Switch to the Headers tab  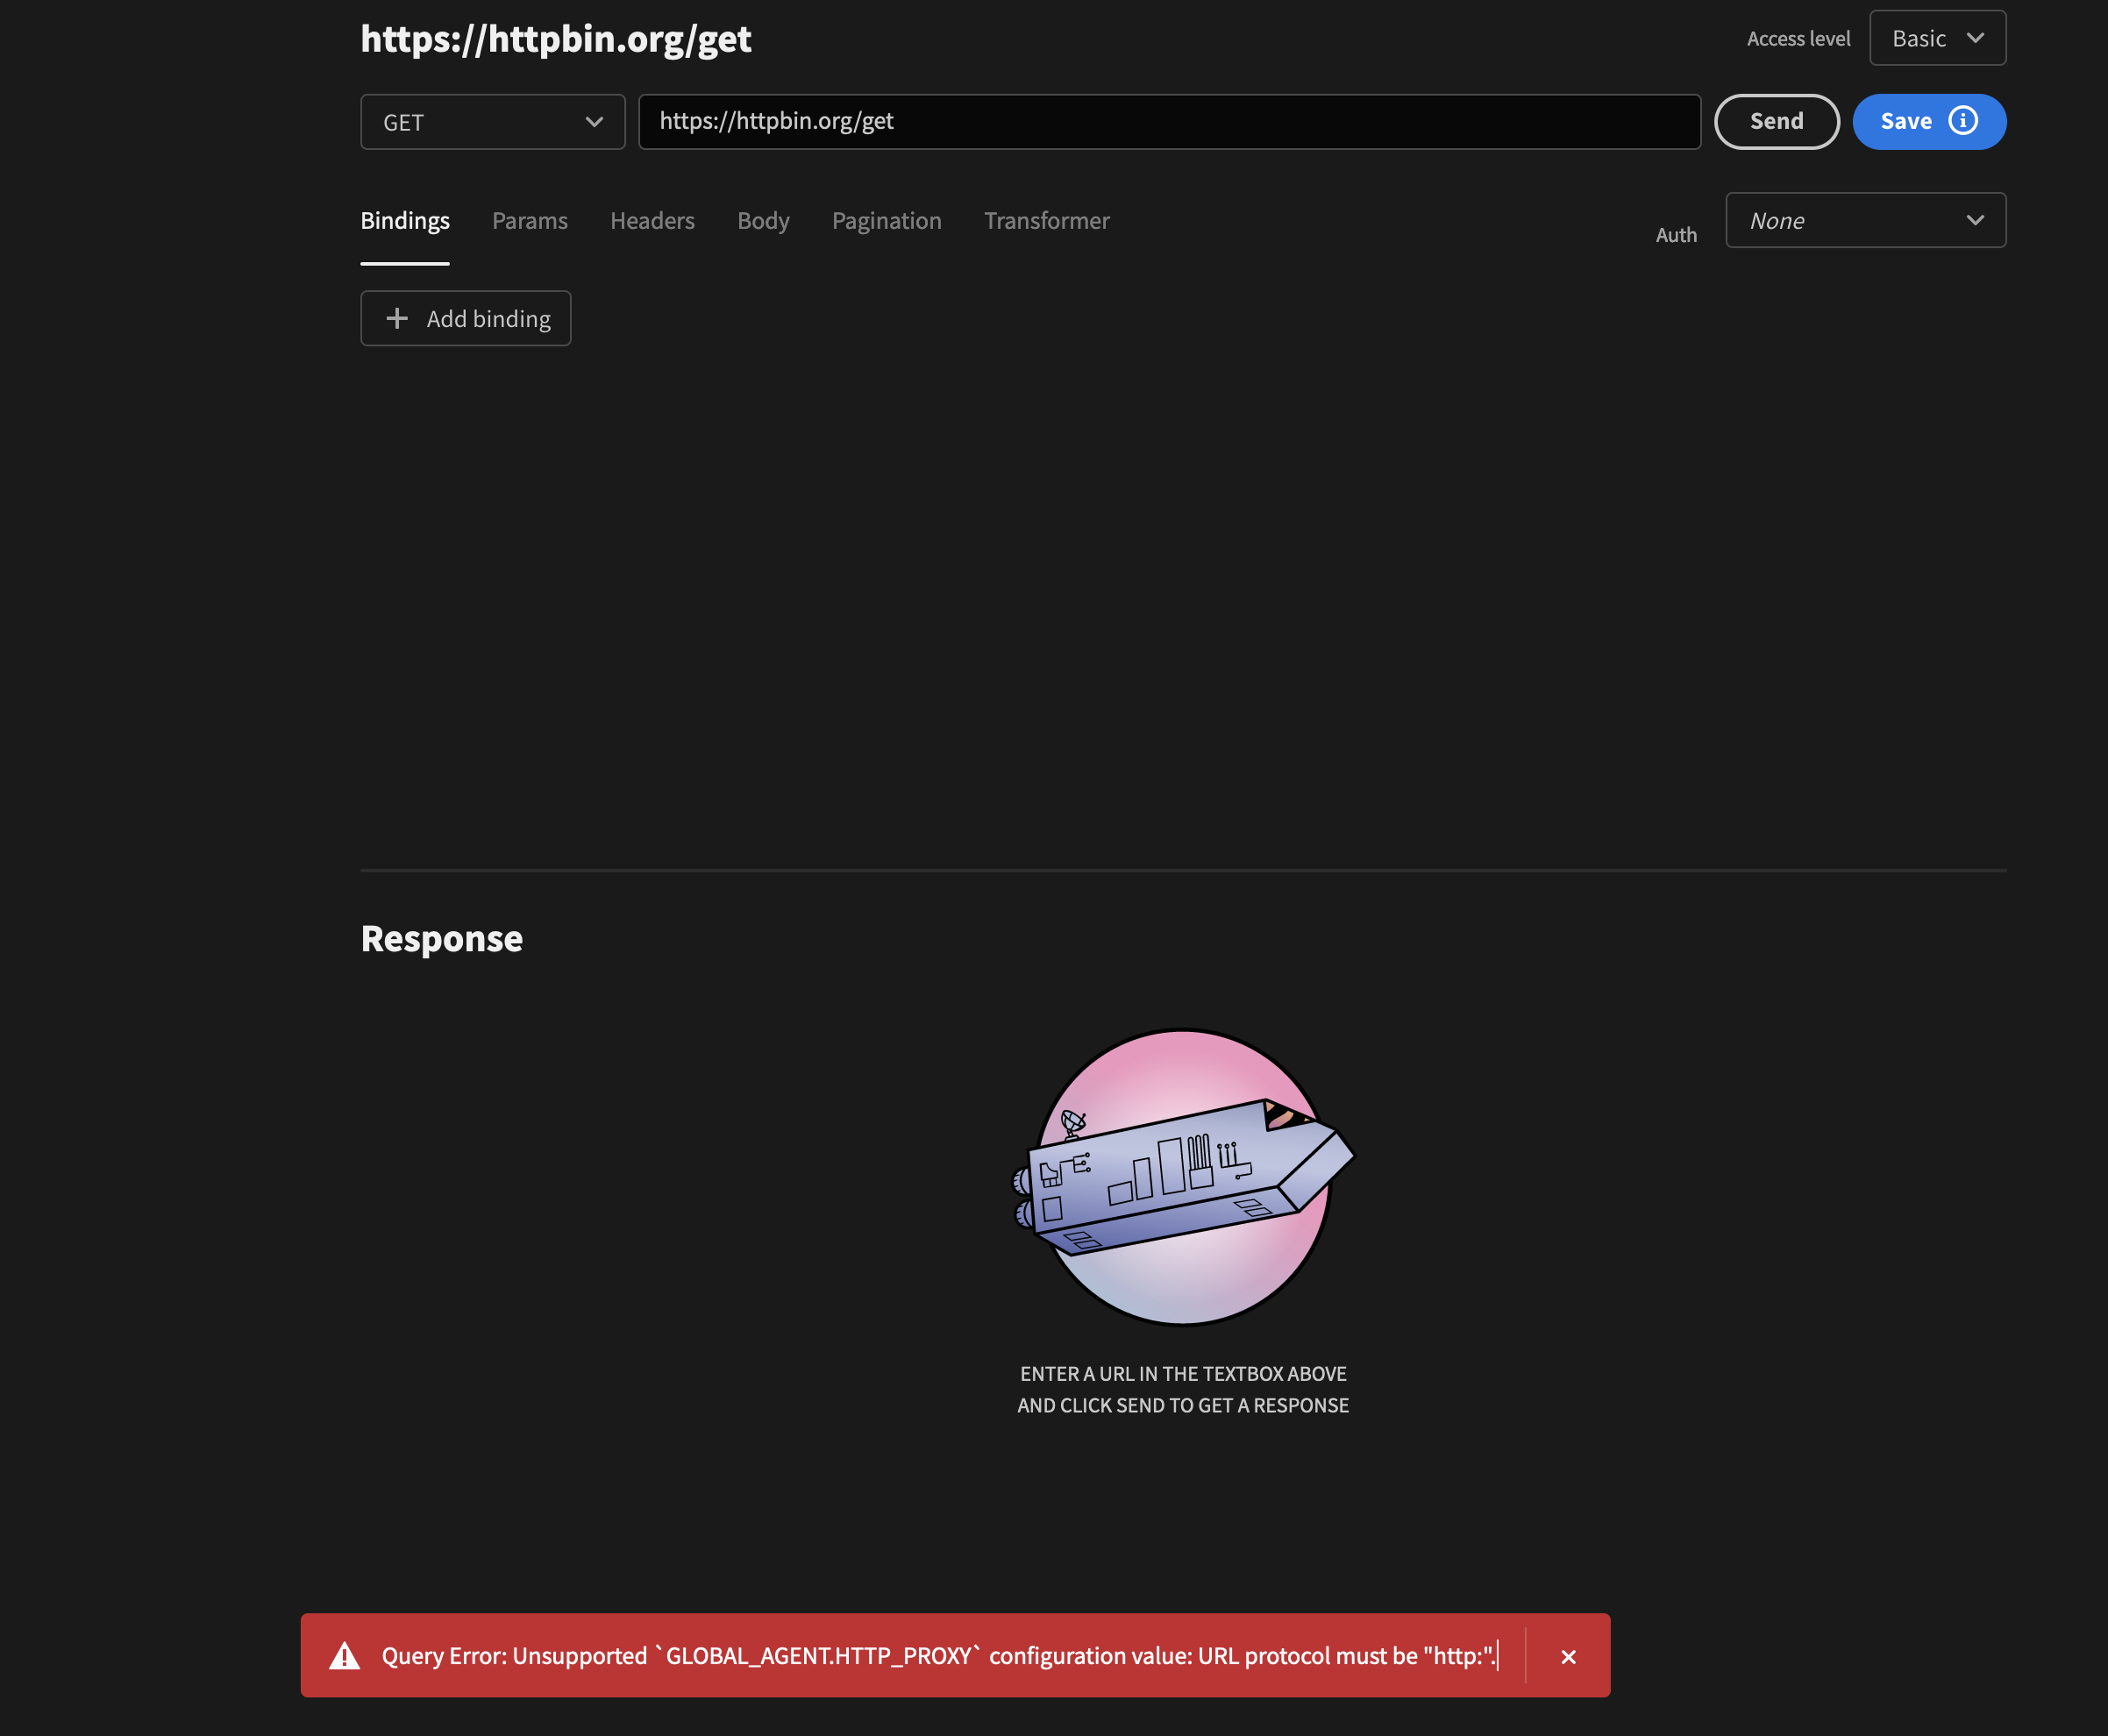click(652, 220)
